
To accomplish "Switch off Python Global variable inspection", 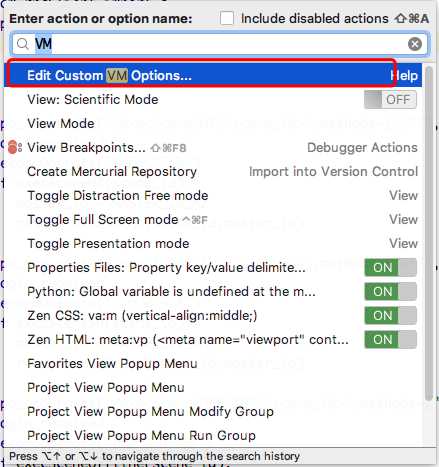I will point(390,292).
